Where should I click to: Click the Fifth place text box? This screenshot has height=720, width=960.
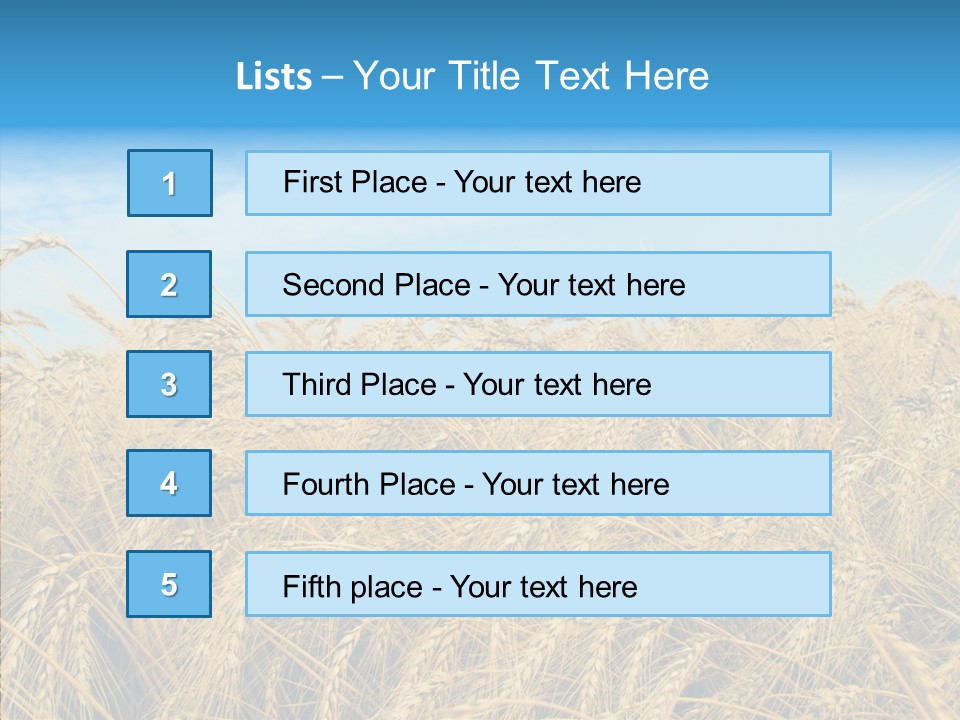[538, 584]
